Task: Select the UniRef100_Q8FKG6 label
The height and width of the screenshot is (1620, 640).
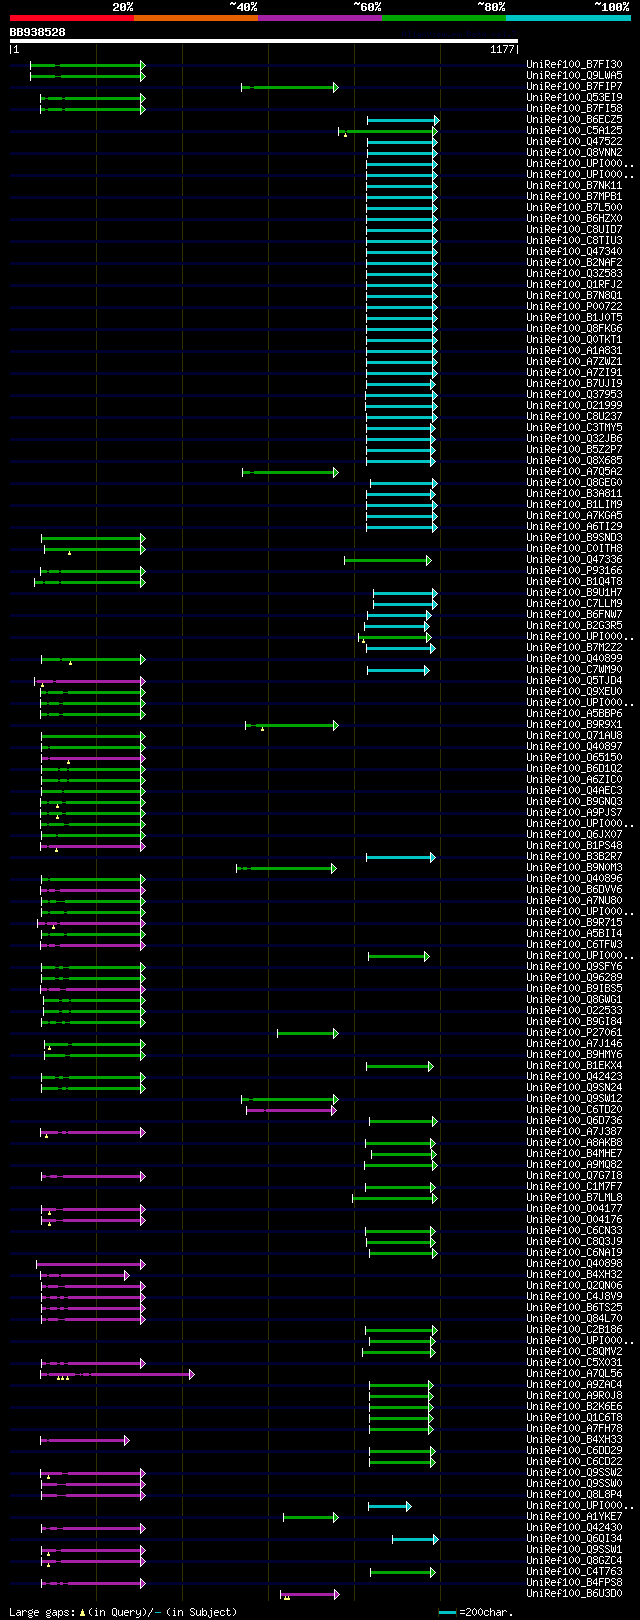Action: (574, 329)
